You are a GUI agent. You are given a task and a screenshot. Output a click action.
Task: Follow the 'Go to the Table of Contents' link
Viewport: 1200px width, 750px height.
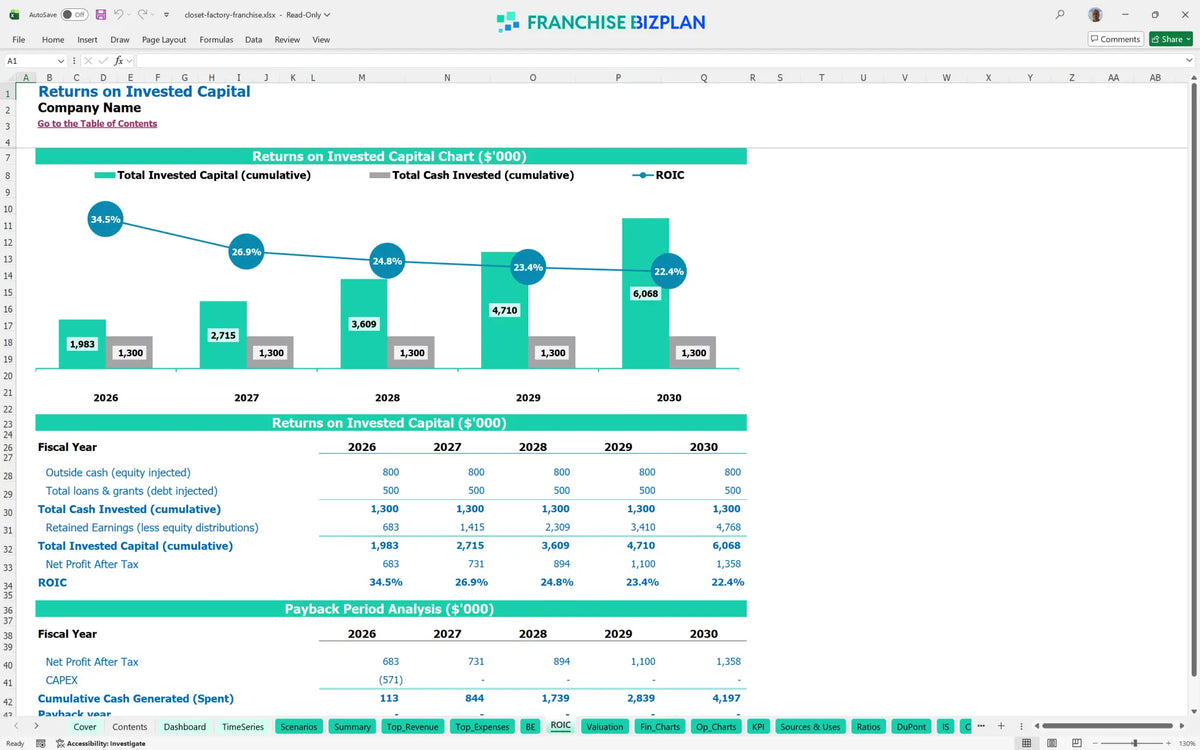click(97, 124)
